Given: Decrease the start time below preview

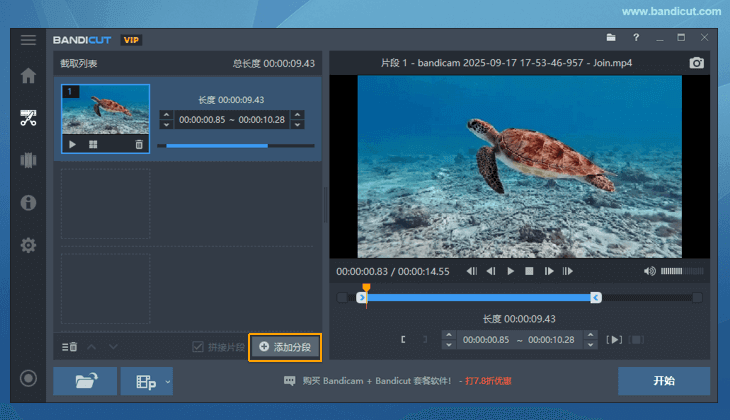Looking at the screenshot, I should click(448, 344).
